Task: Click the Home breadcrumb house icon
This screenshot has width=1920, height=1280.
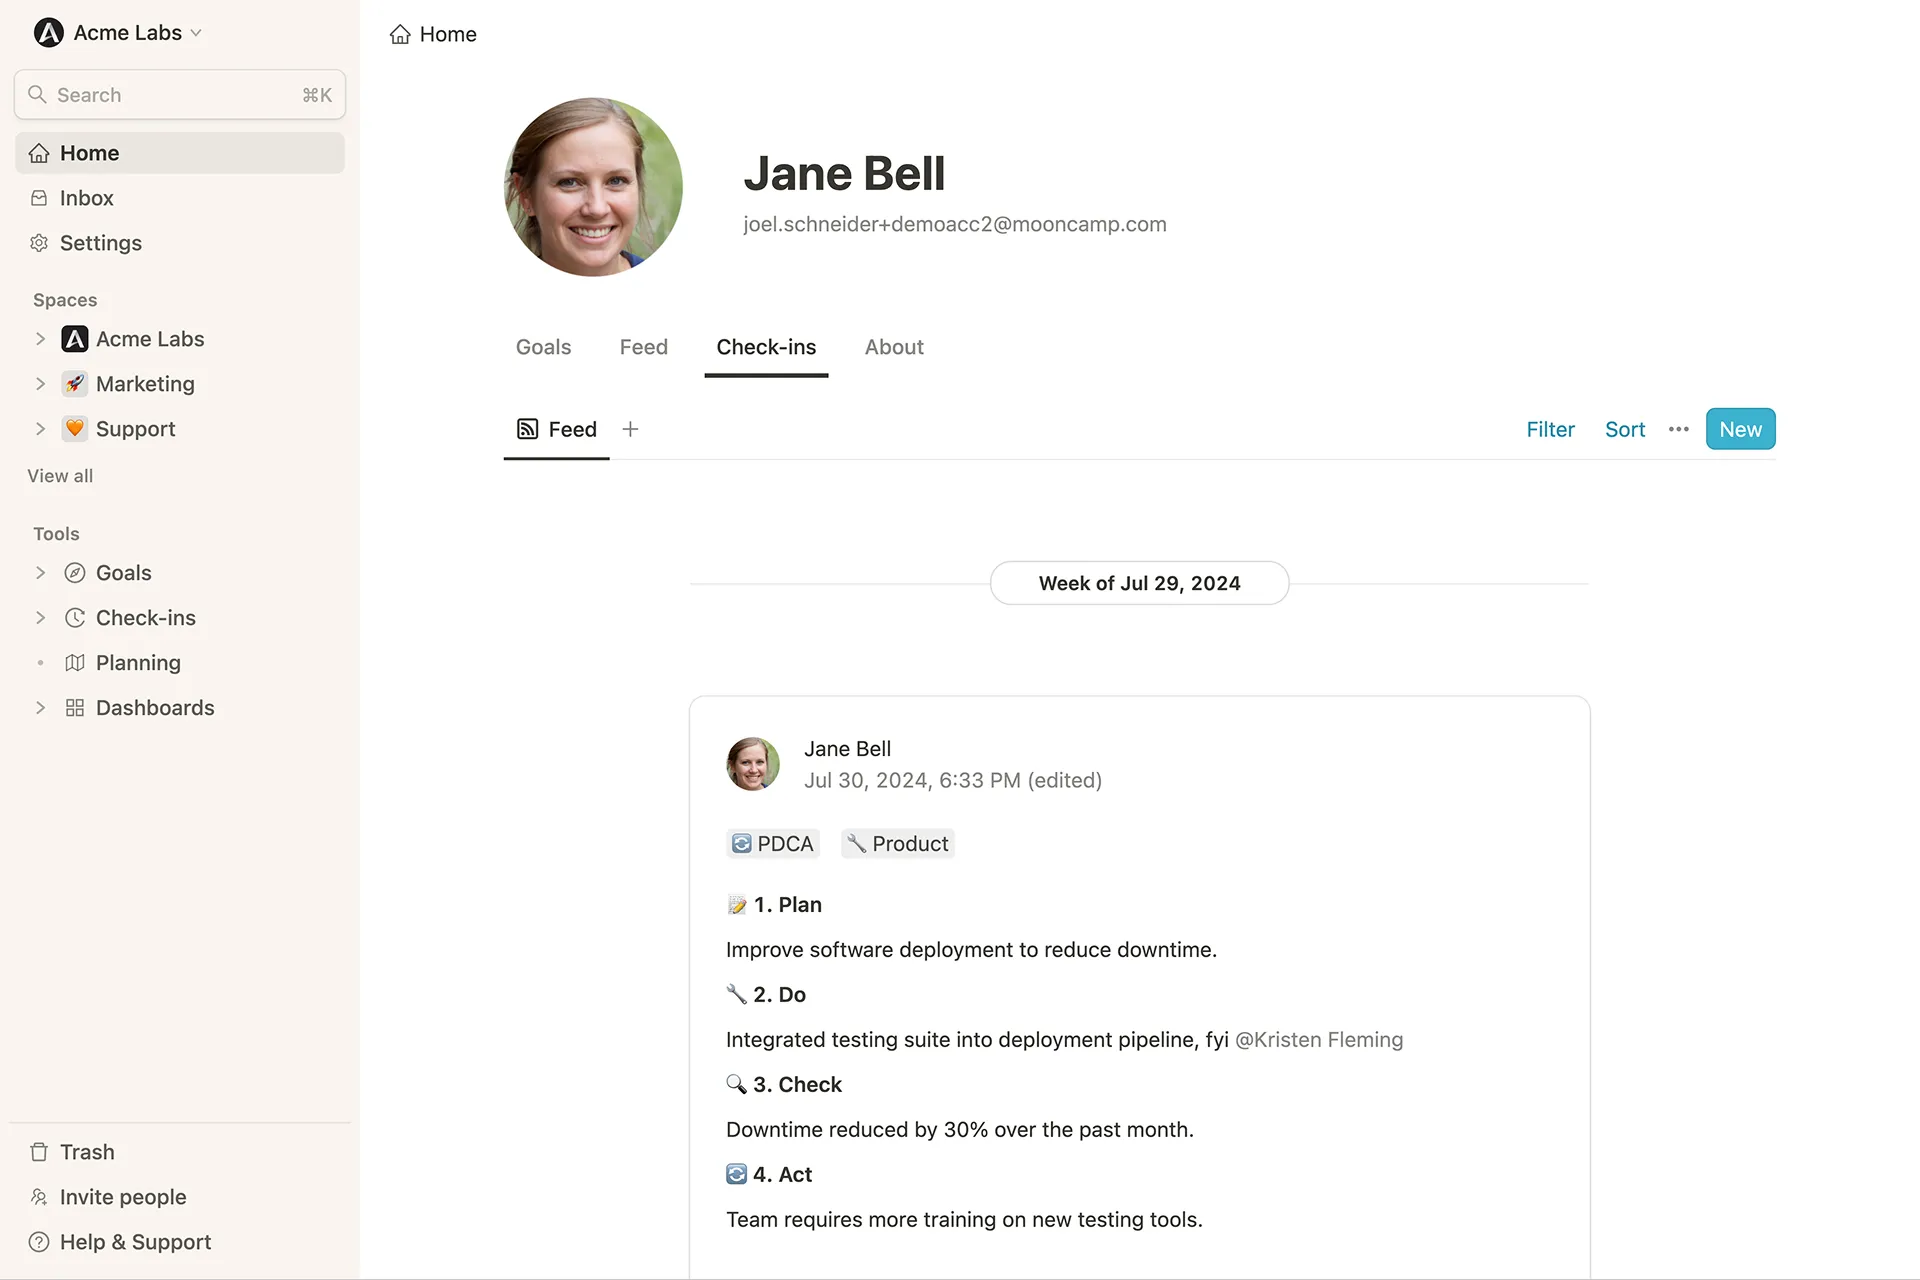Action: pyautogui.click(x=400, y=35)
